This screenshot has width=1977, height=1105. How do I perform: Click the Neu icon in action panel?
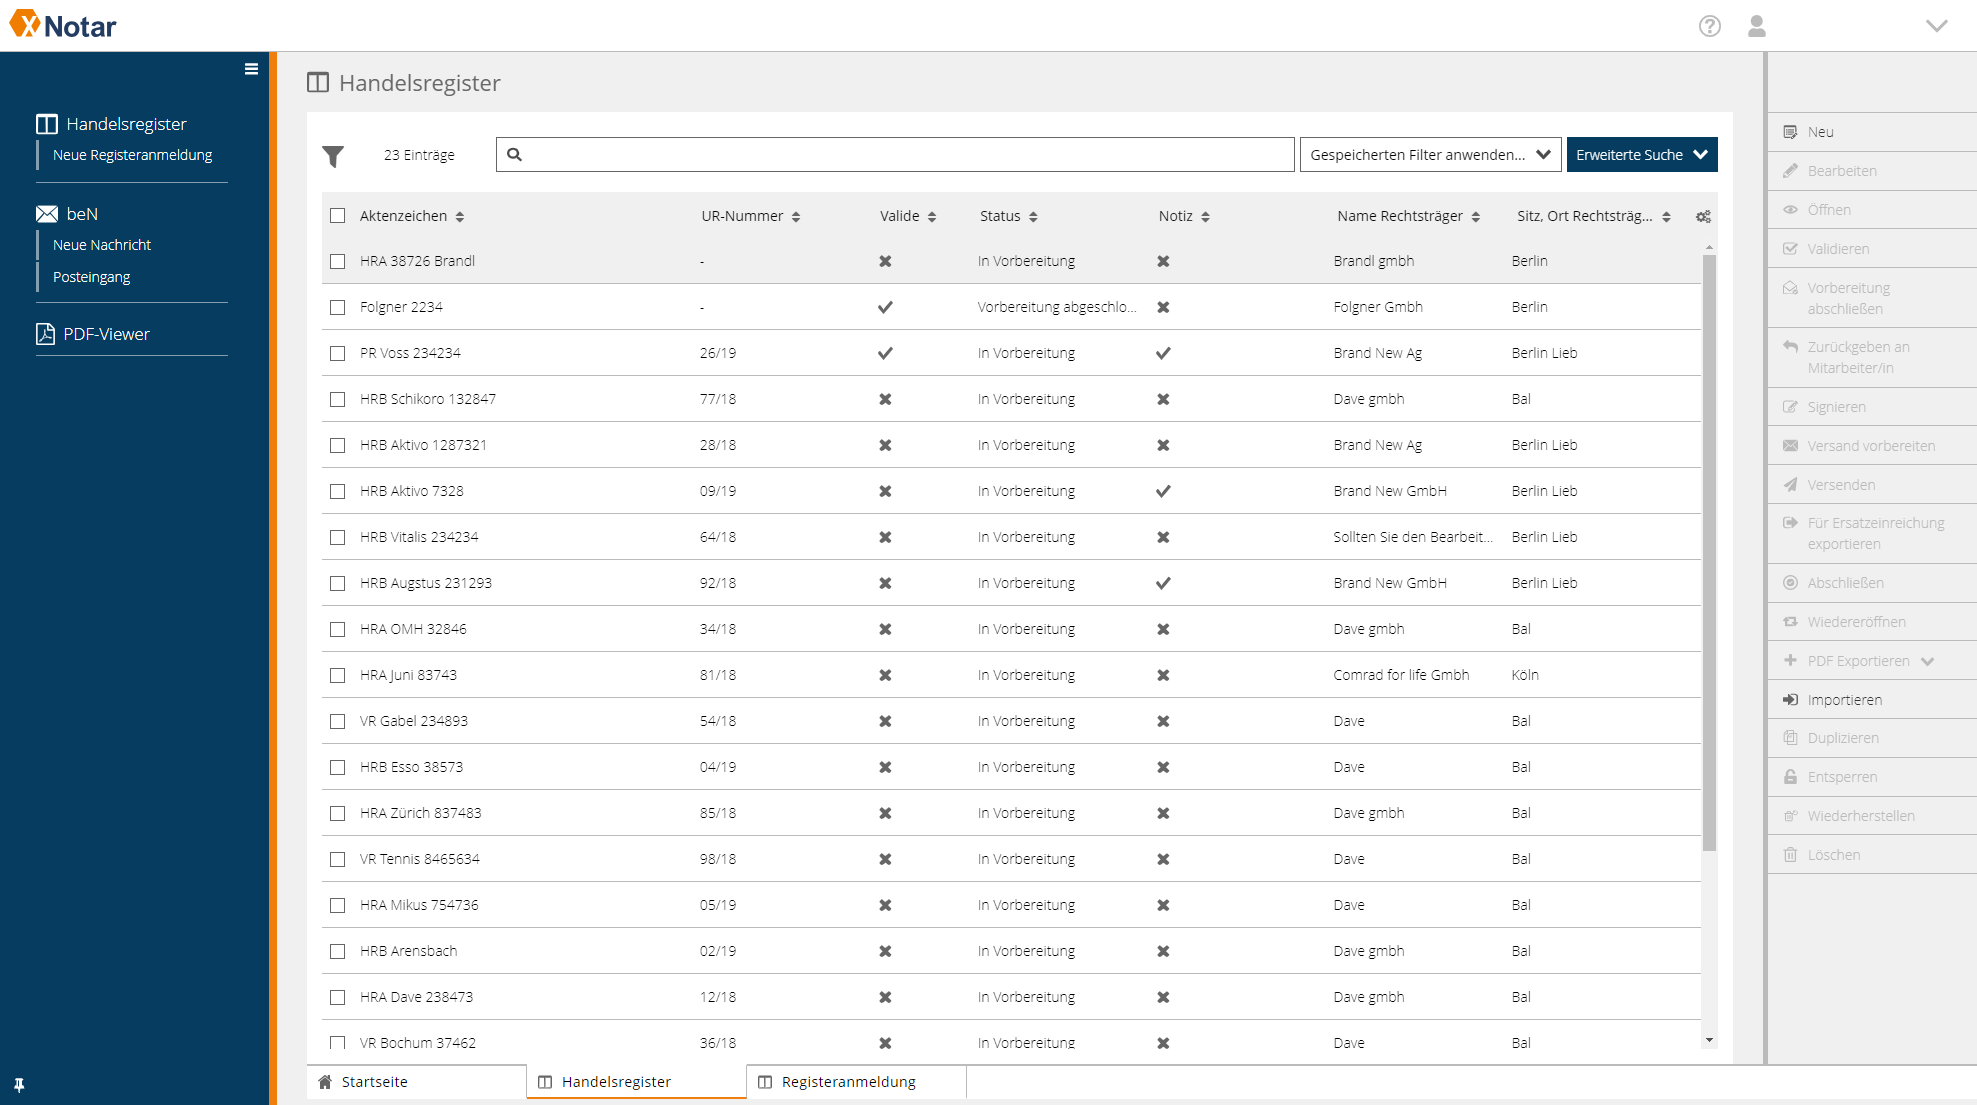pos(1790,132)
